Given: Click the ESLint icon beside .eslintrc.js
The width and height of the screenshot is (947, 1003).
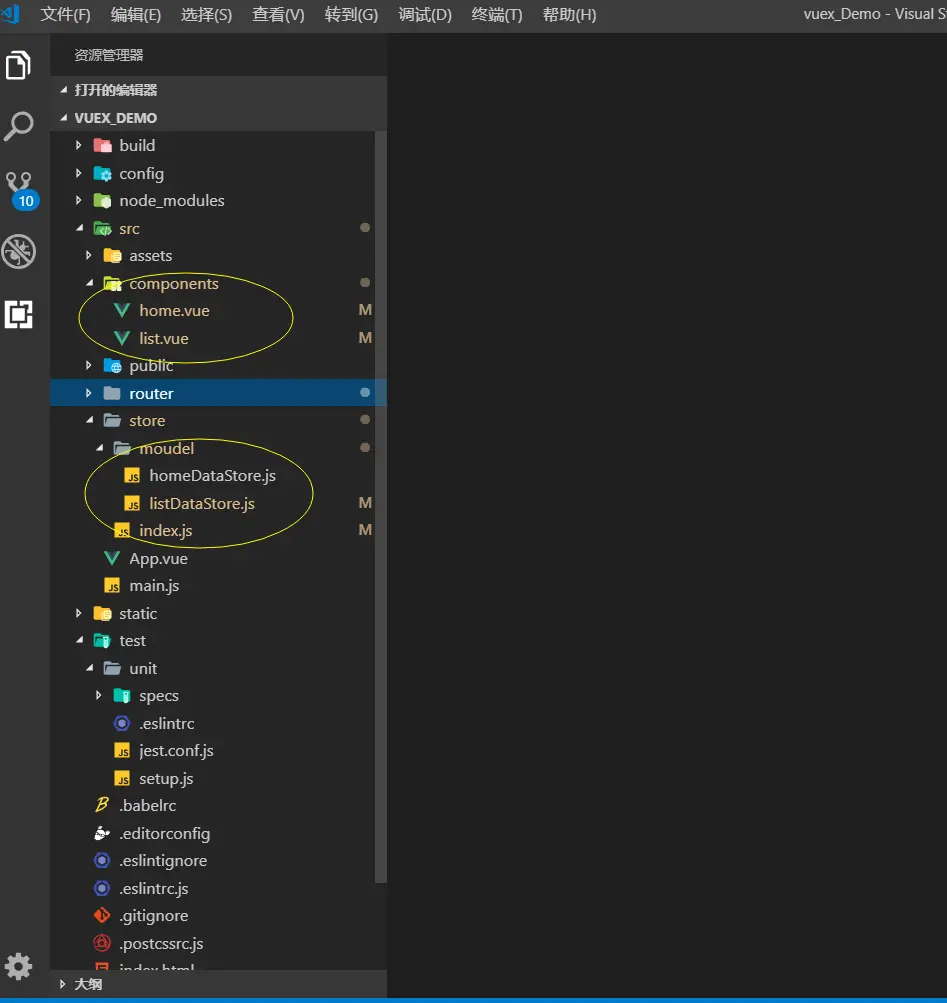Looking at the screenshot, I should coord(102,888).
